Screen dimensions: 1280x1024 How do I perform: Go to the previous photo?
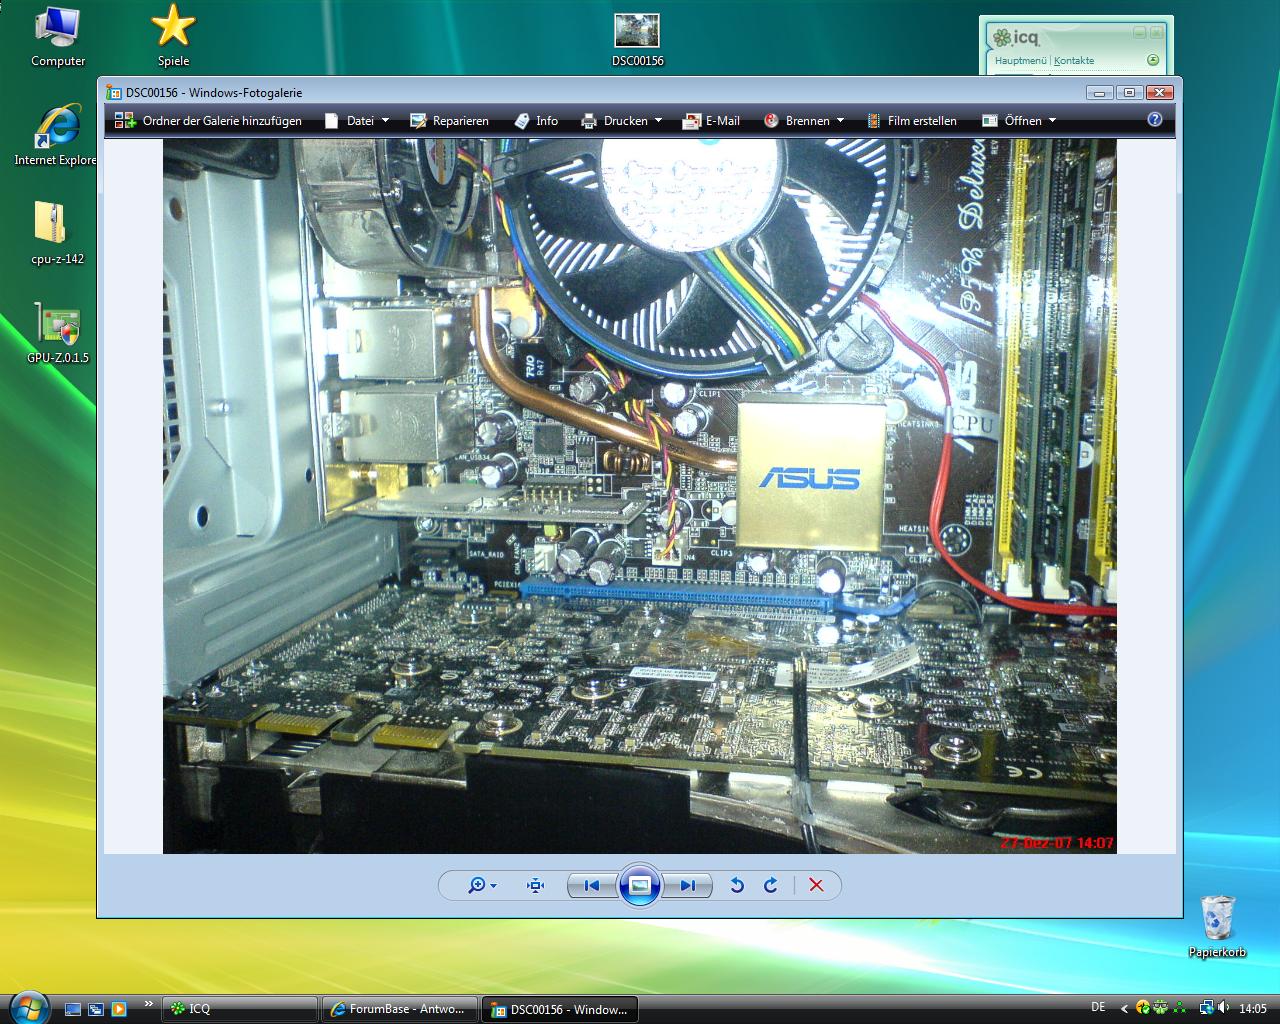coord(592,885)
